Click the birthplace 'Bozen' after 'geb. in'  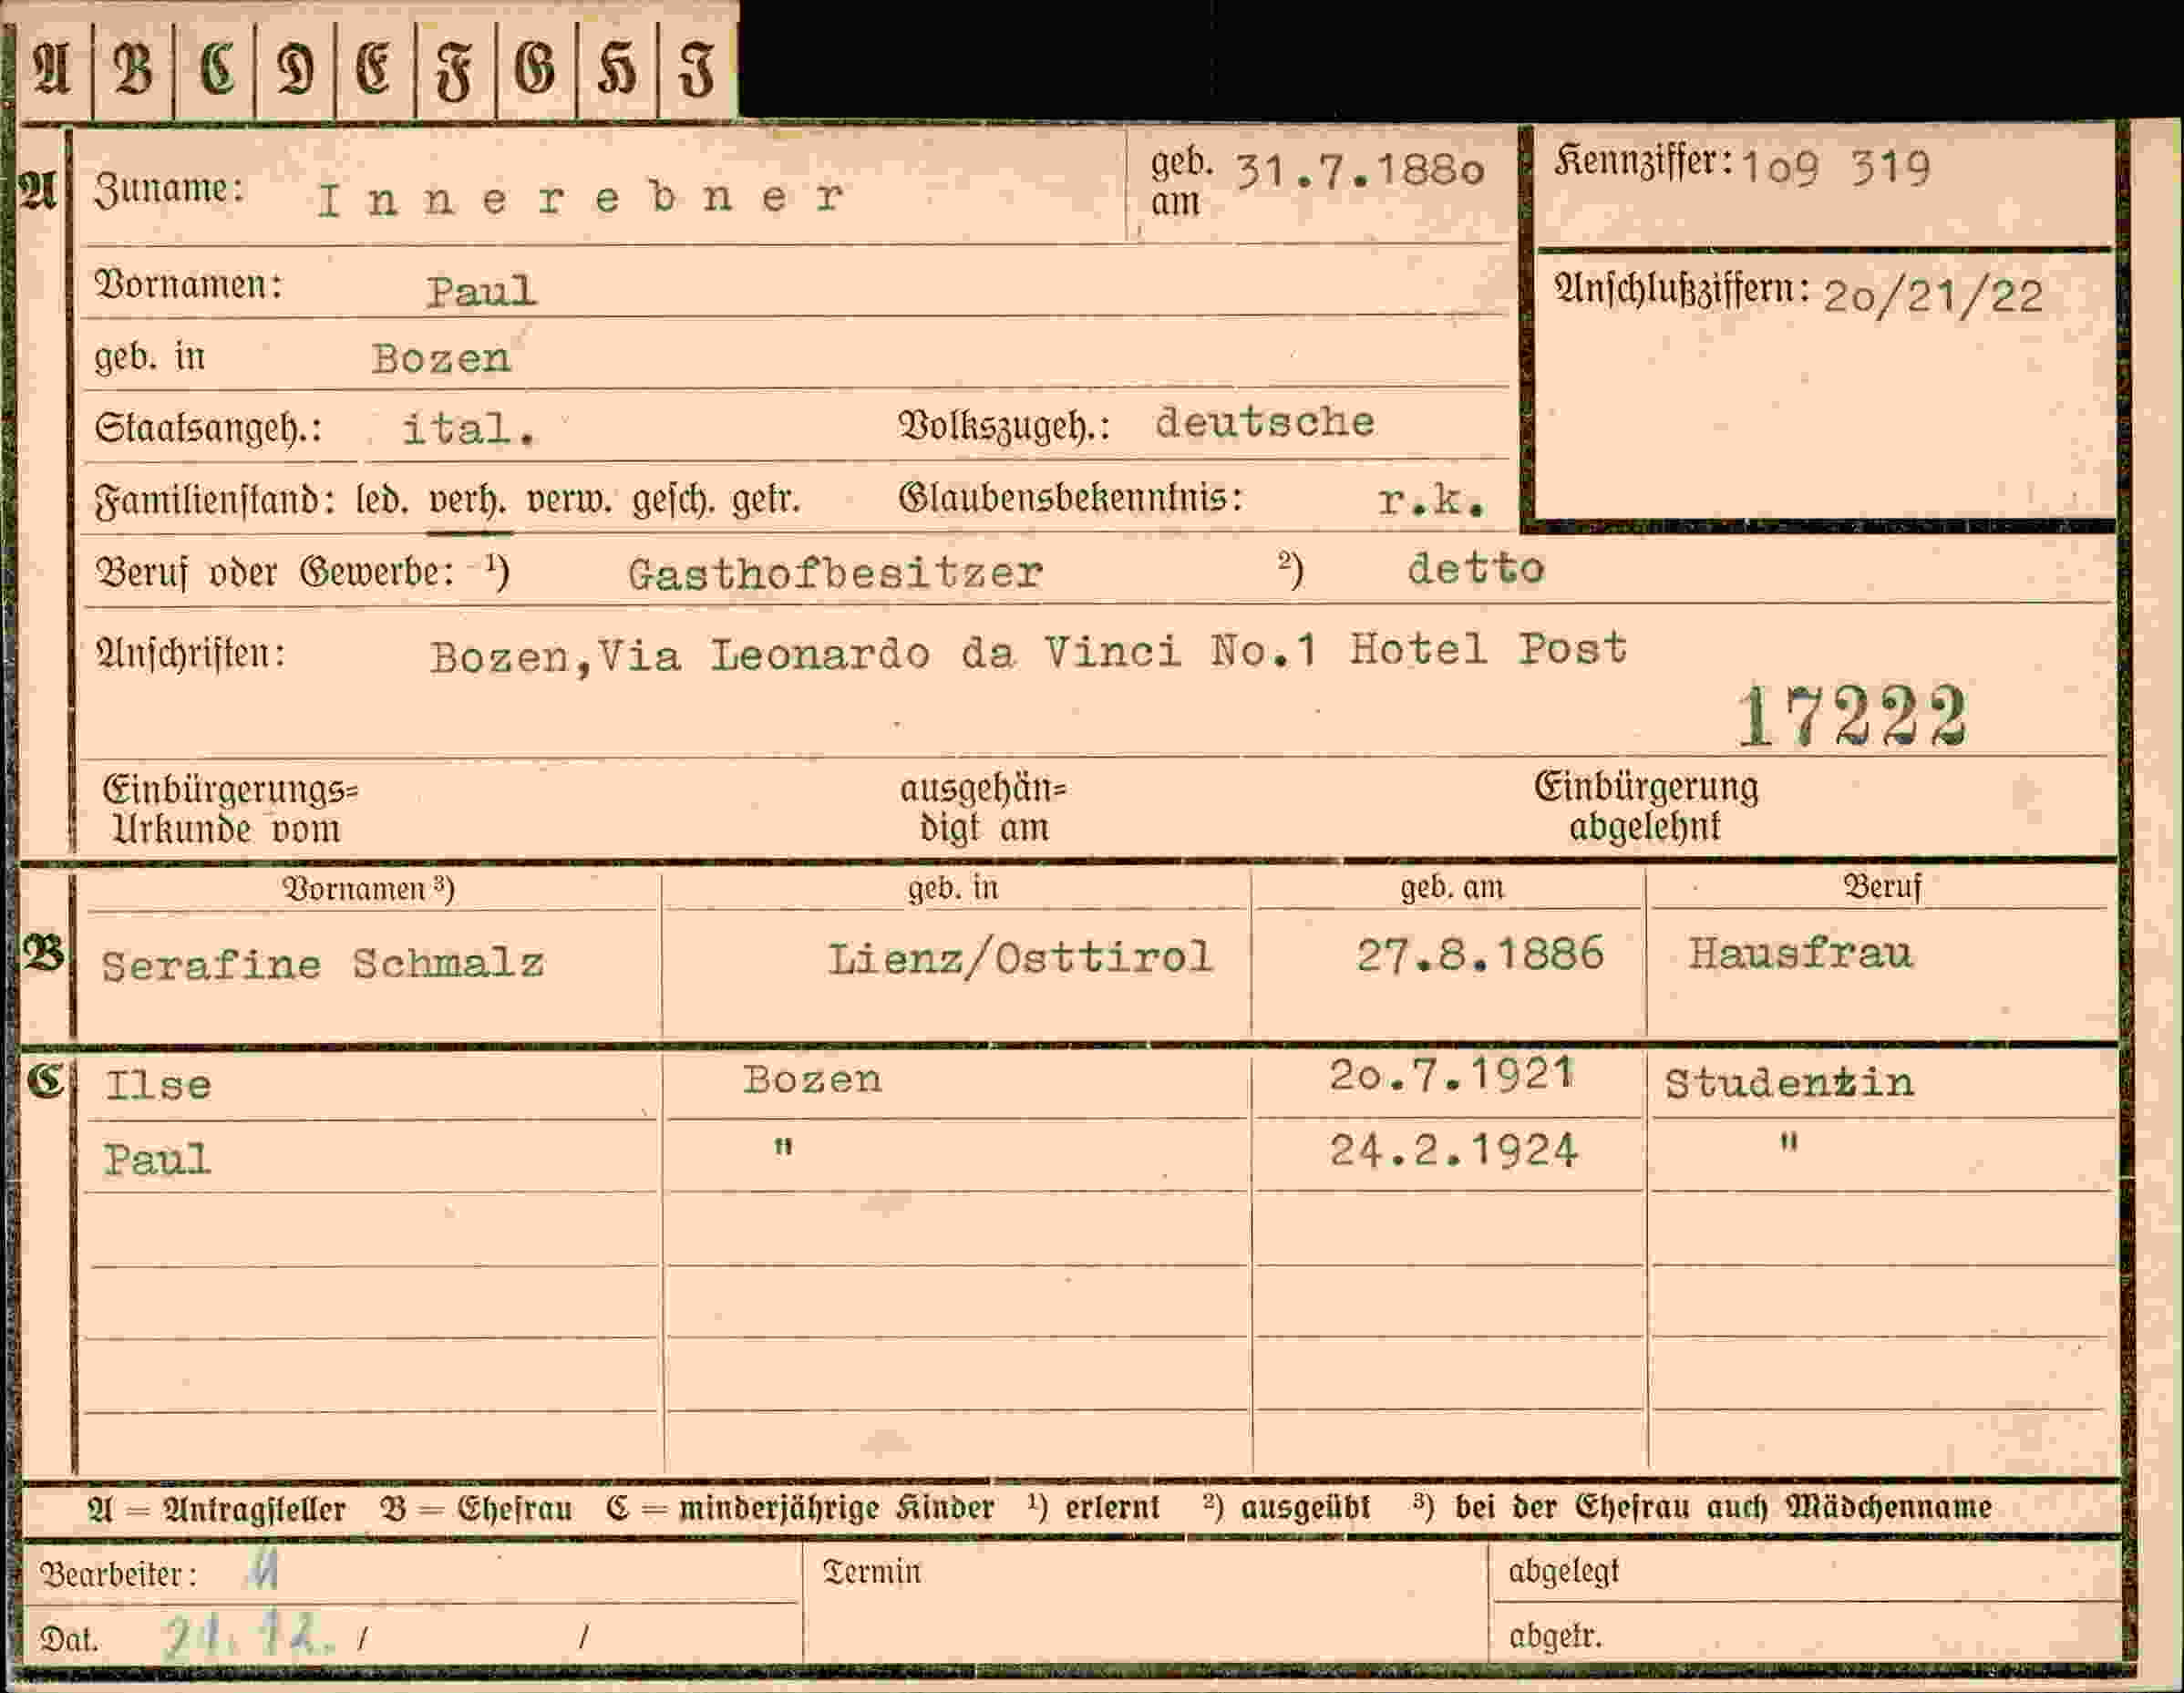tap(441, 358)
